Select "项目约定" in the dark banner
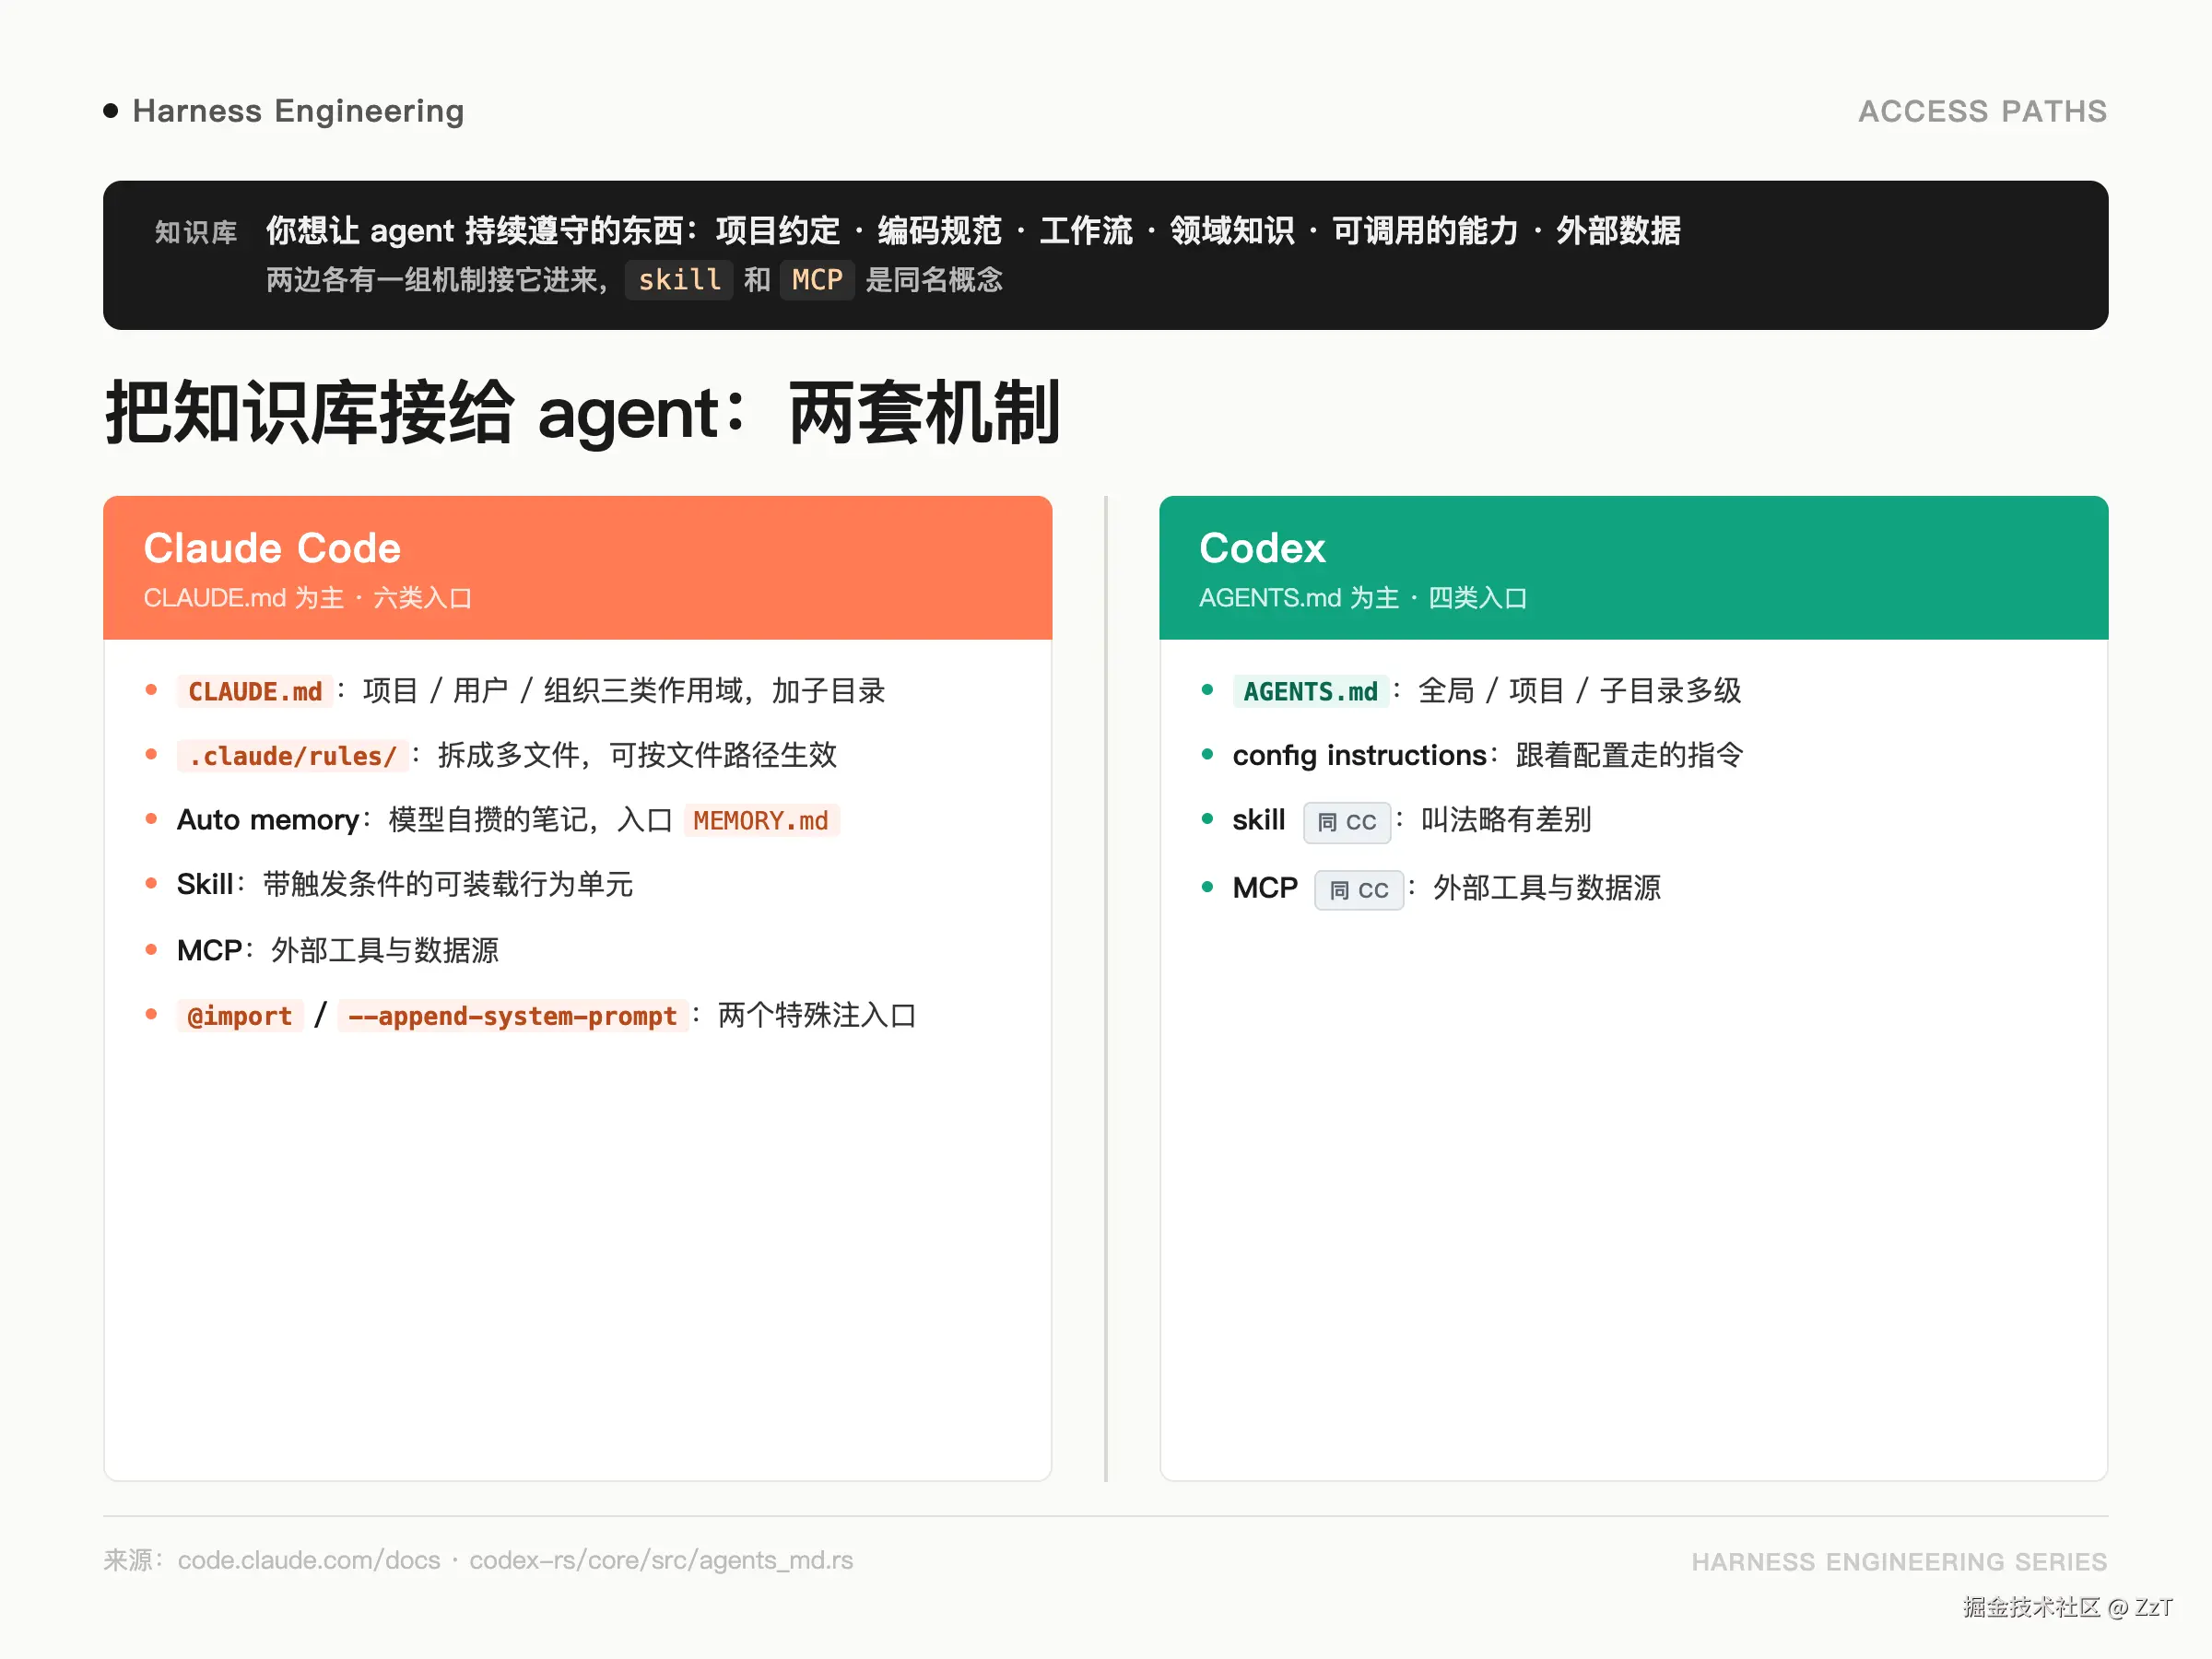The image size is (2212, 1659). point(778,231)
